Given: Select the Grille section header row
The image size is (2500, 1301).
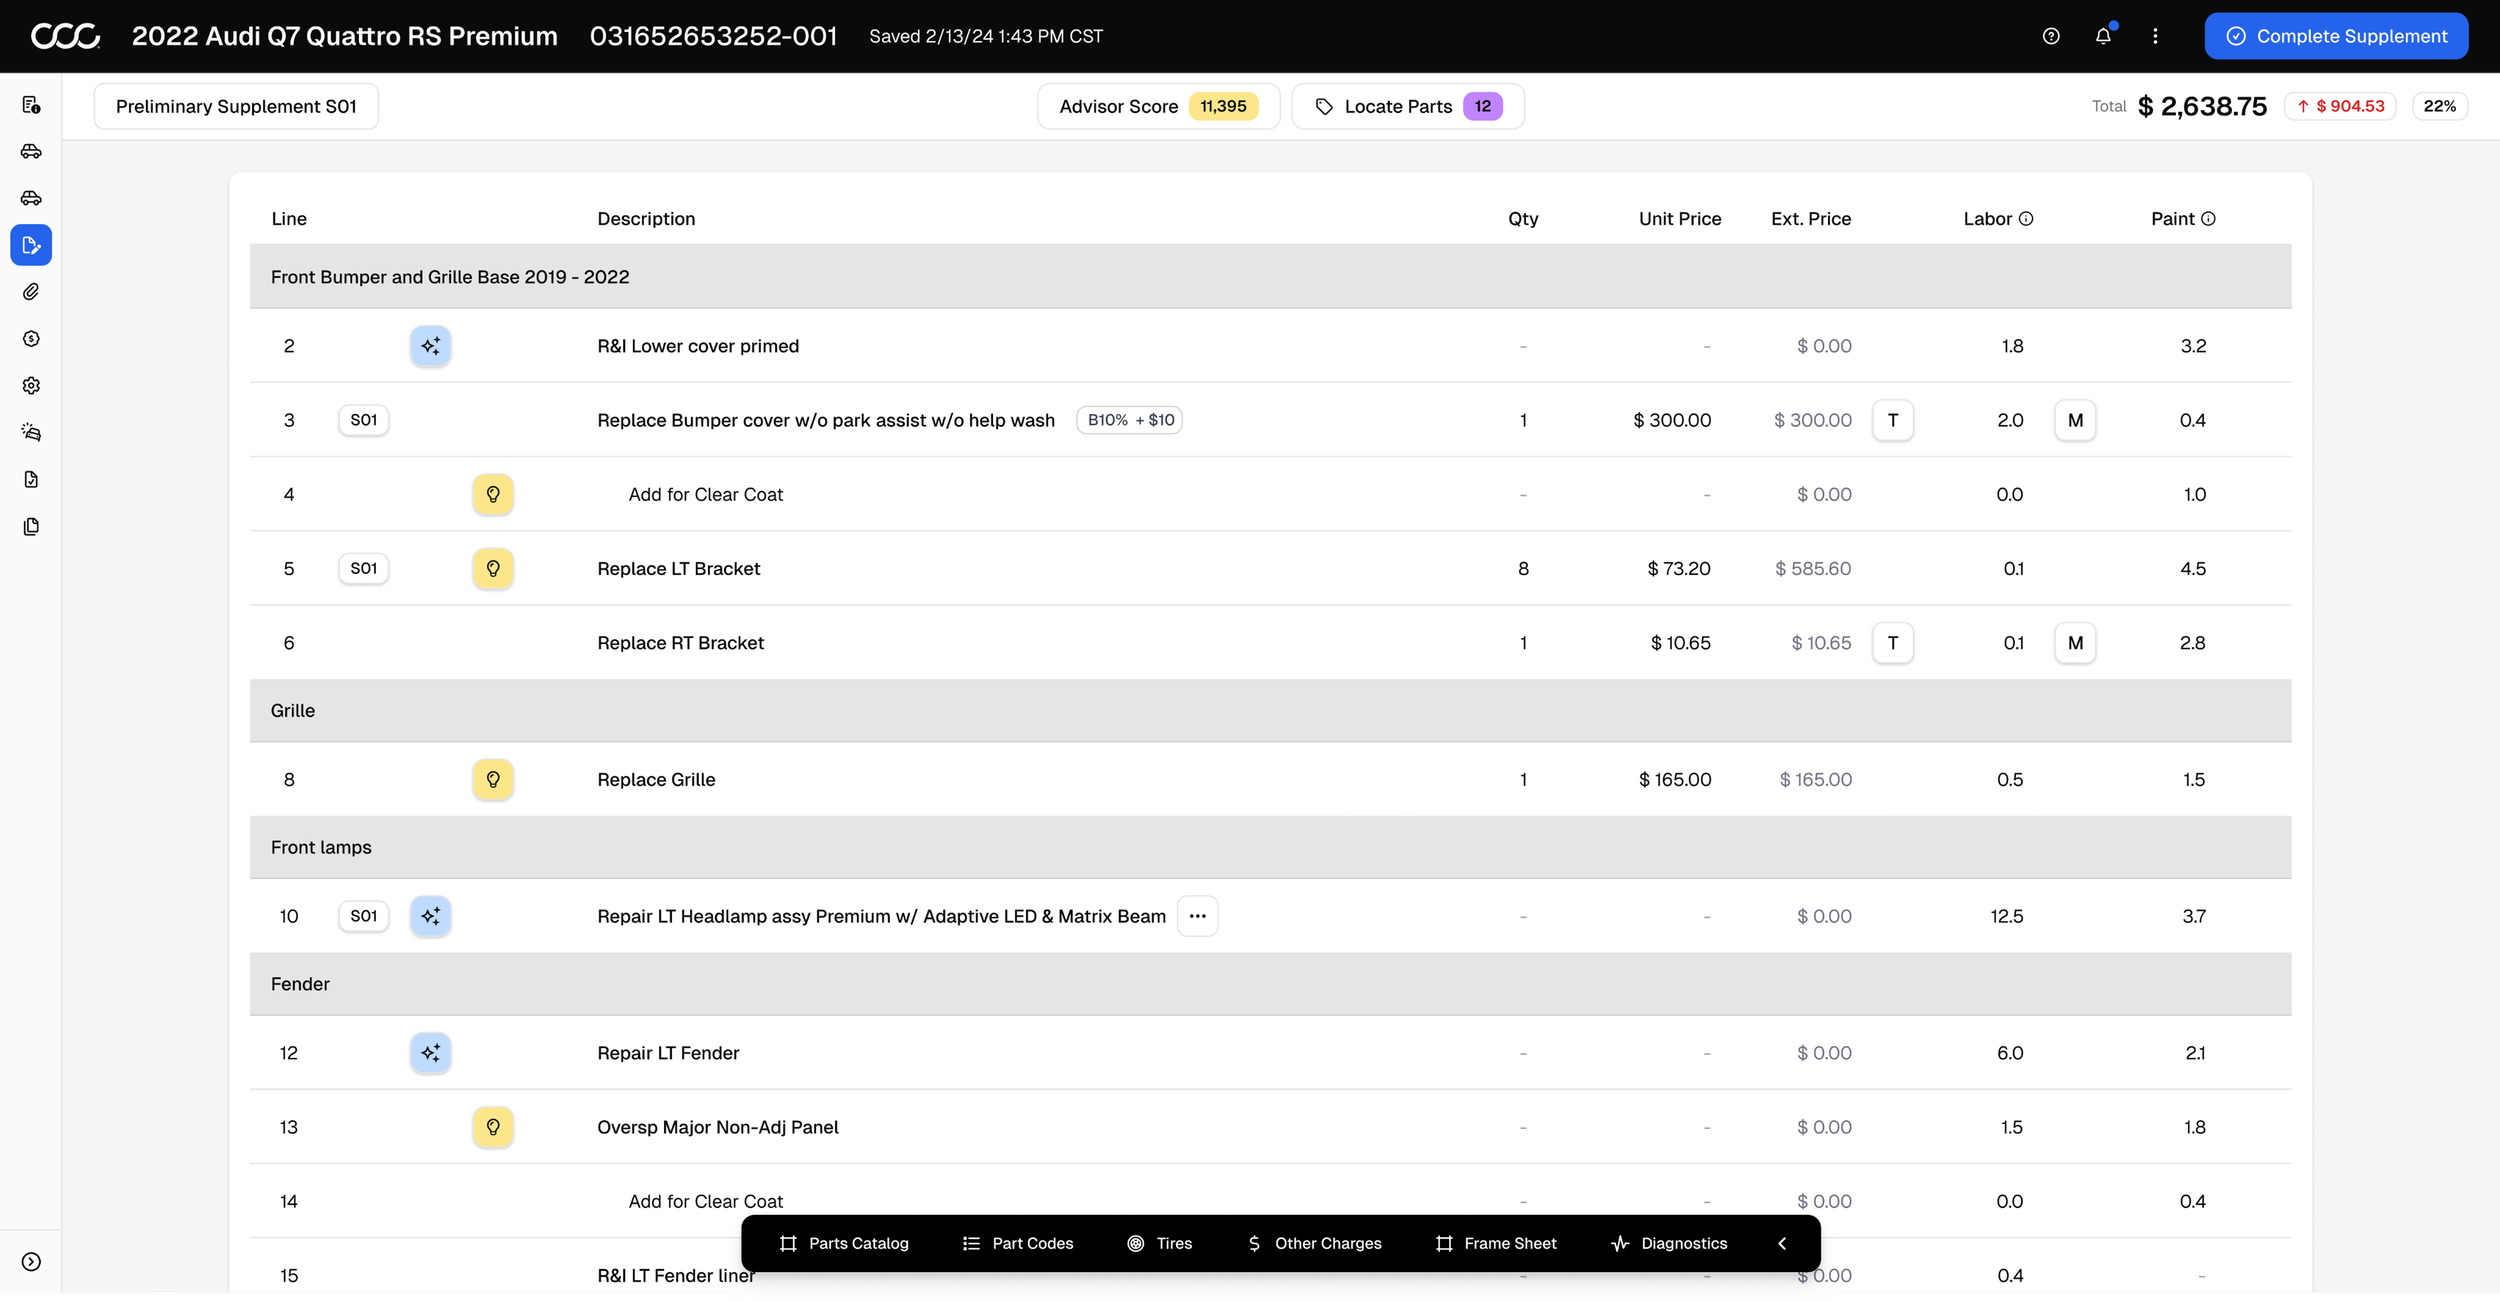Looking at the screenshot, I should pos(1270,711).
